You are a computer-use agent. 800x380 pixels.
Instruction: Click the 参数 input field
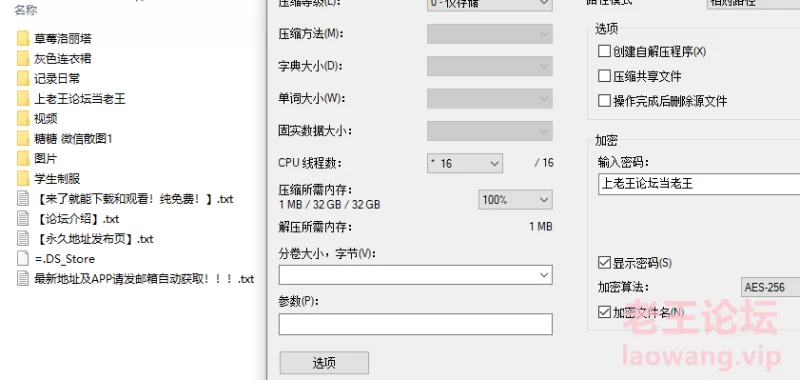(x=415, y=324)
